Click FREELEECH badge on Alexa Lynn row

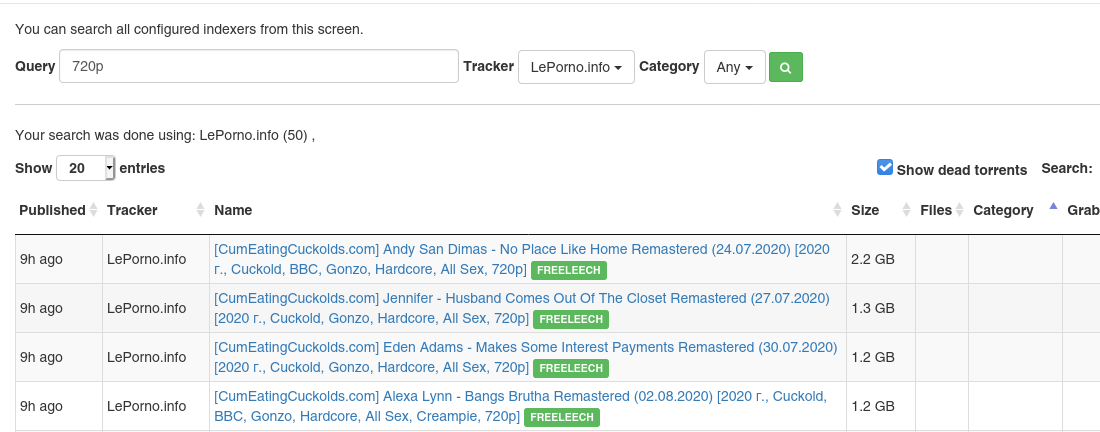[563, 417]
